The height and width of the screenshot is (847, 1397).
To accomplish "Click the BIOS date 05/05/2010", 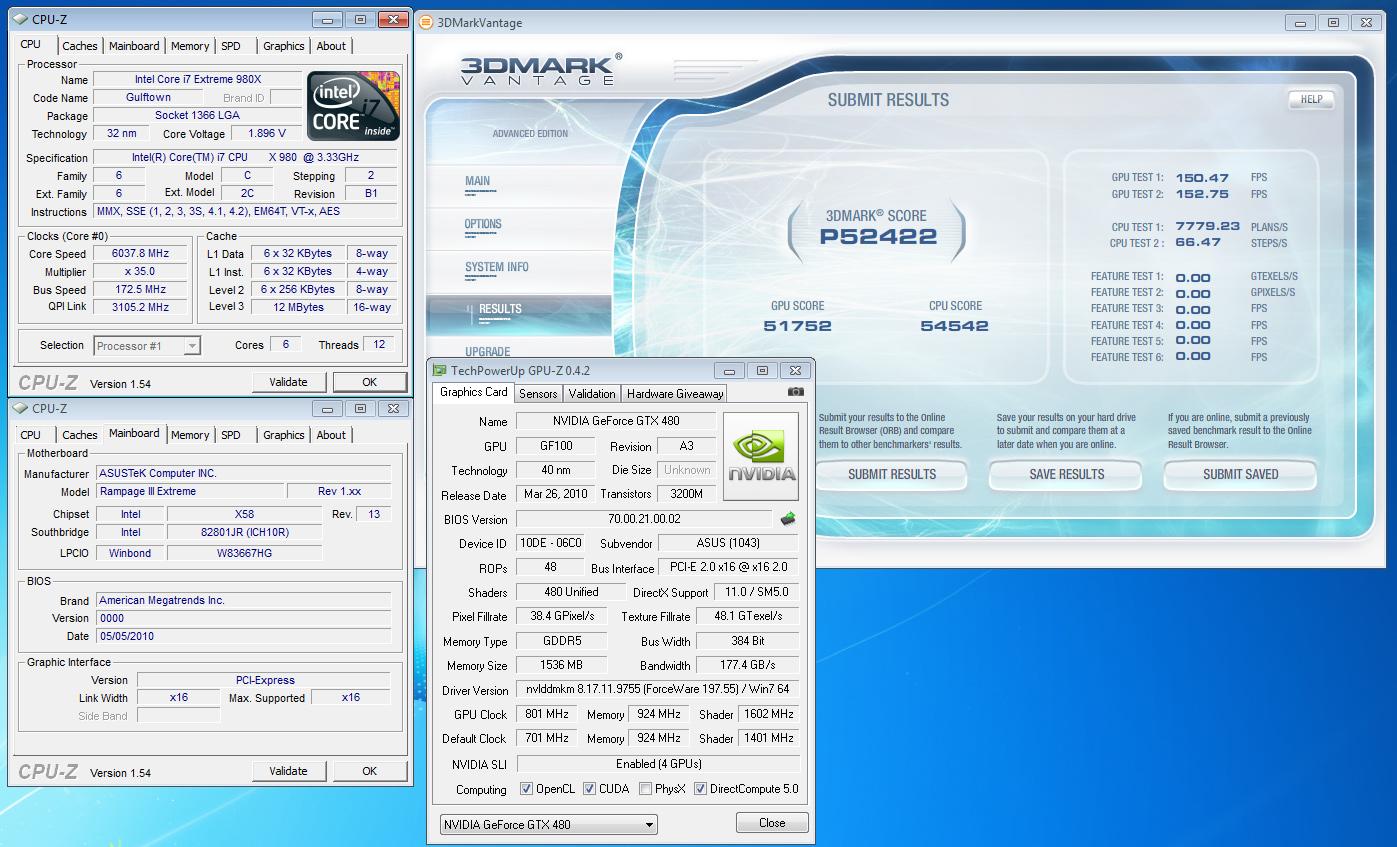I will pyautogui.click(x=243, y=636).
